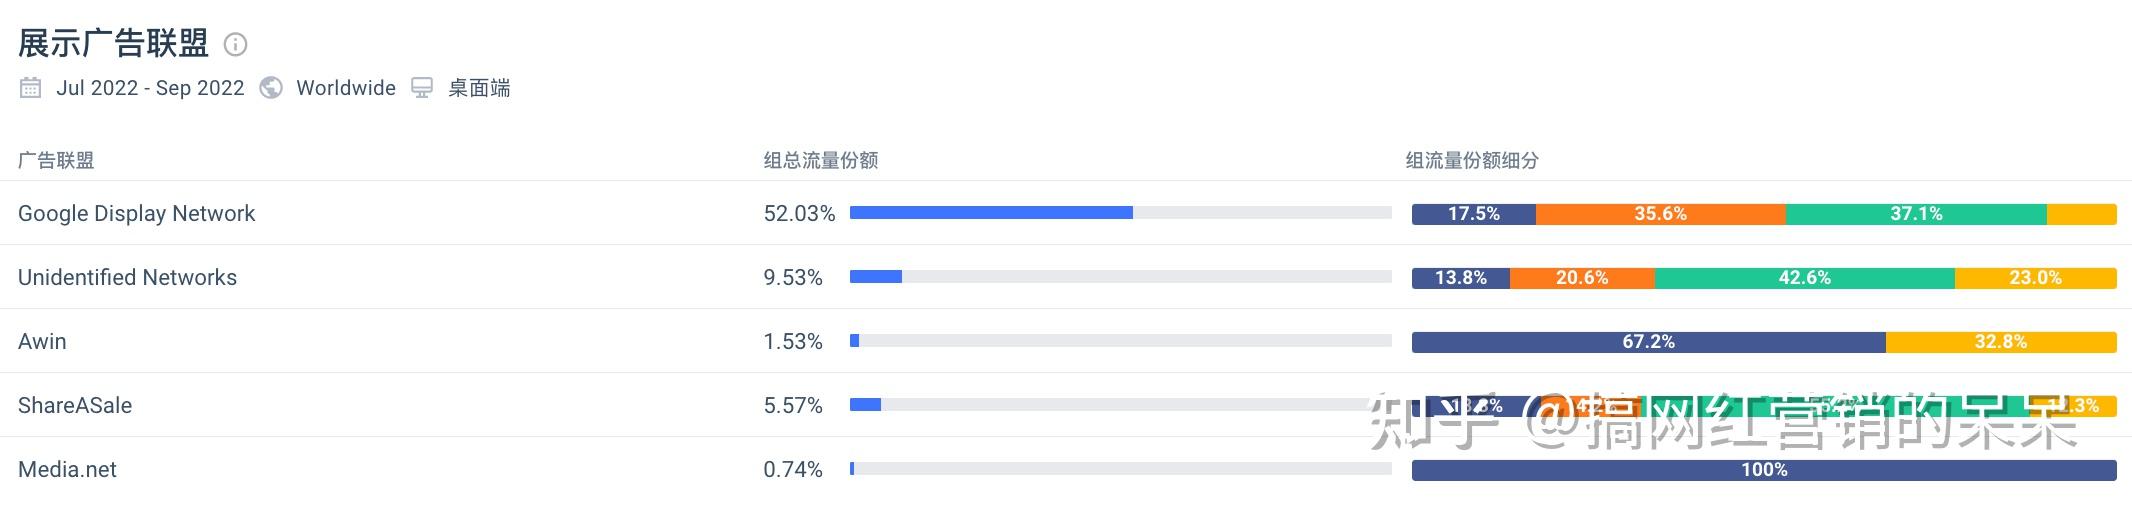Select the Worldwide region label
The height and width of the screenshot is (506, 2132).
(346, 88)
